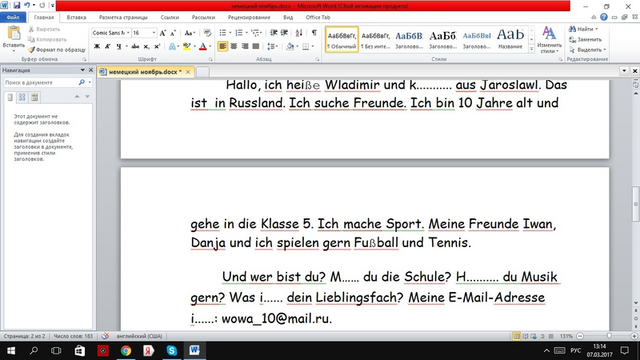The width and height of the screenshot is (640, 360).
Task: Click the shading paint bucket icon
Action: (x=290, y=47)
